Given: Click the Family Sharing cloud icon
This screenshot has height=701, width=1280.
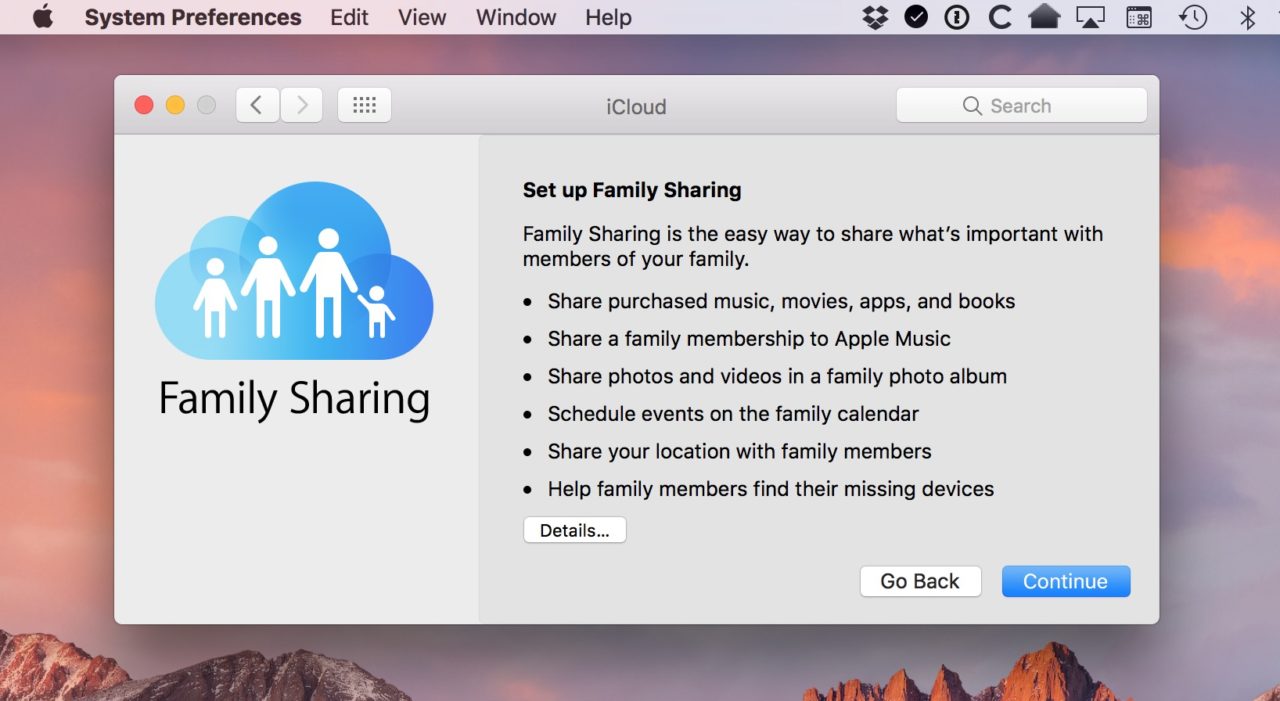Looking at the screenshot, I should [x=294, y=272].
